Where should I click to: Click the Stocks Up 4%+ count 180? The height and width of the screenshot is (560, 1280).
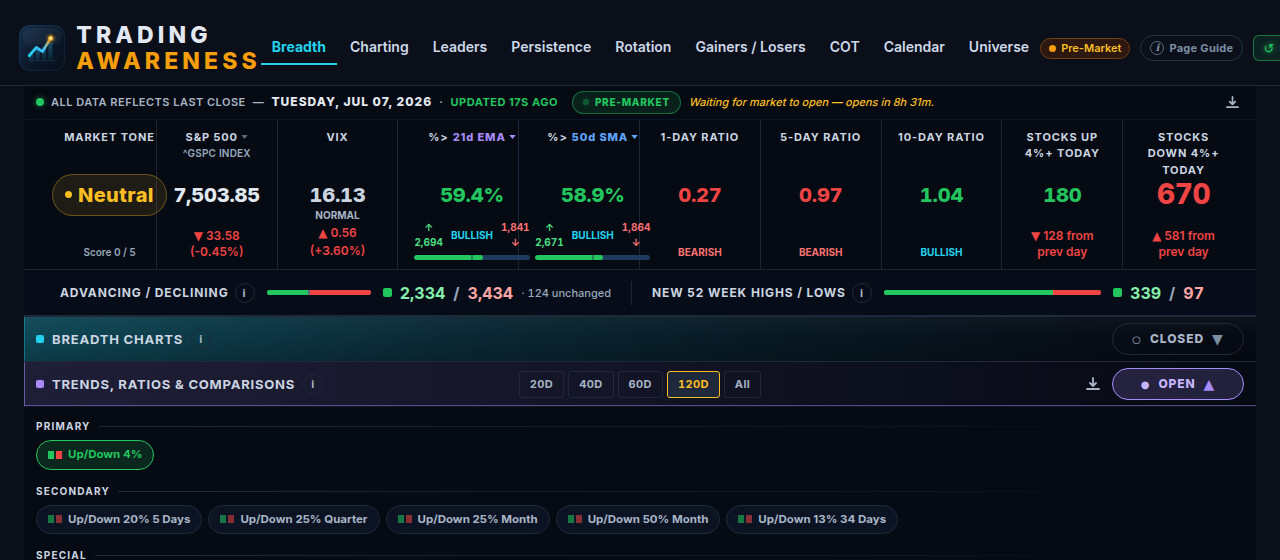(x=1062, y=195)
